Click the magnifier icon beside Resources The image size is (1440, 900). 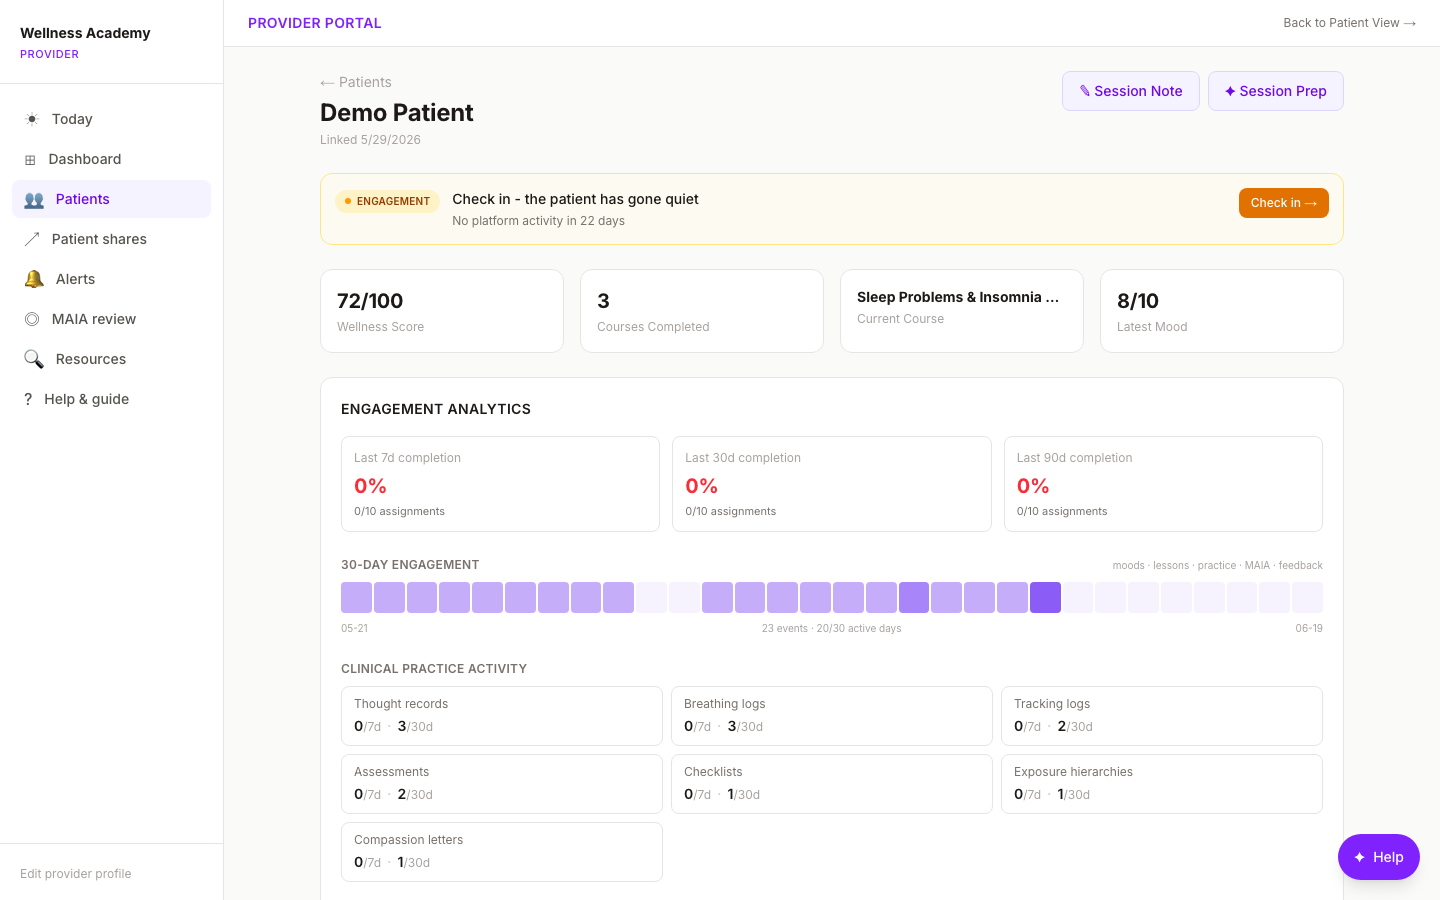point(34,359)
